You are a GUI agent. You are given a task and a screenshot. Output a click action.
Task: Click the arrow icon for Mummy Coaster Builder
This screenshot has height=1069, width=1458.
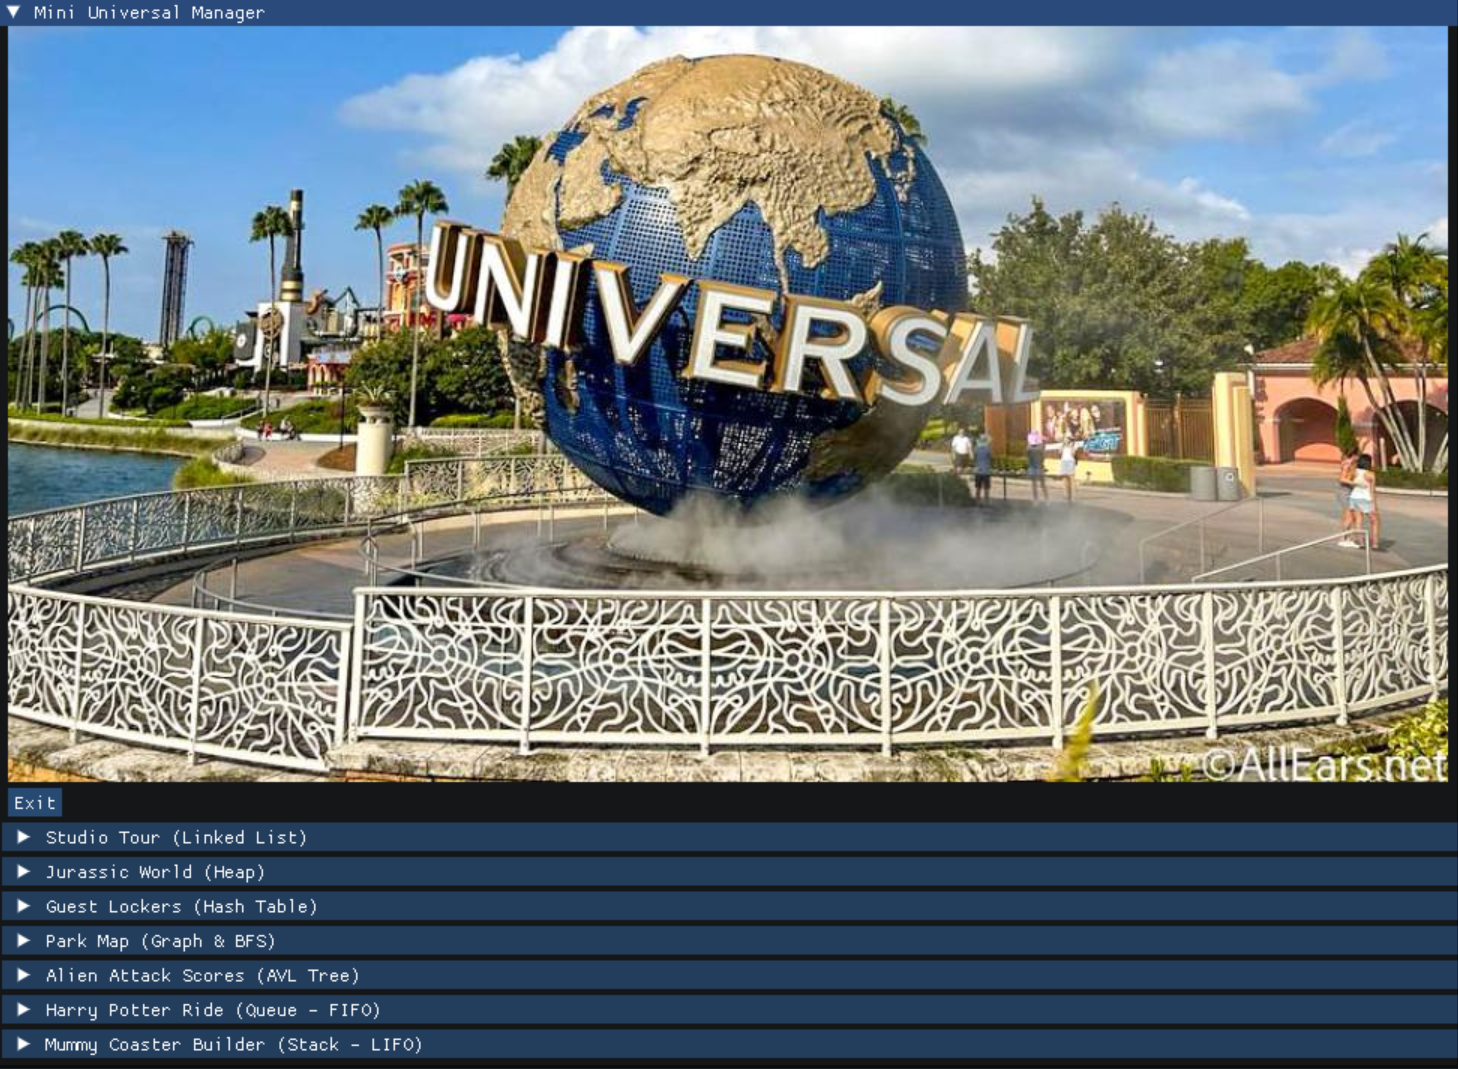pos(23,1044)
